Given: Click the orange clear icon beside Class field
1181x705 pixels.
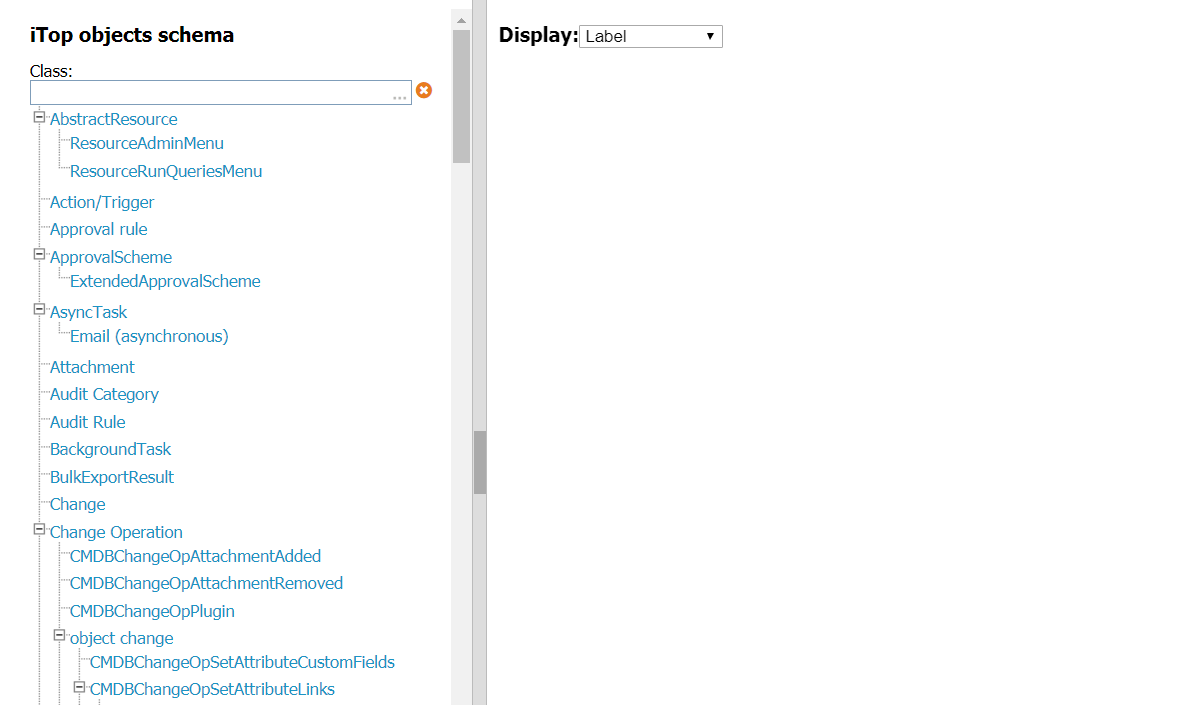Looking at the screenshot, I should coord(424,91).
